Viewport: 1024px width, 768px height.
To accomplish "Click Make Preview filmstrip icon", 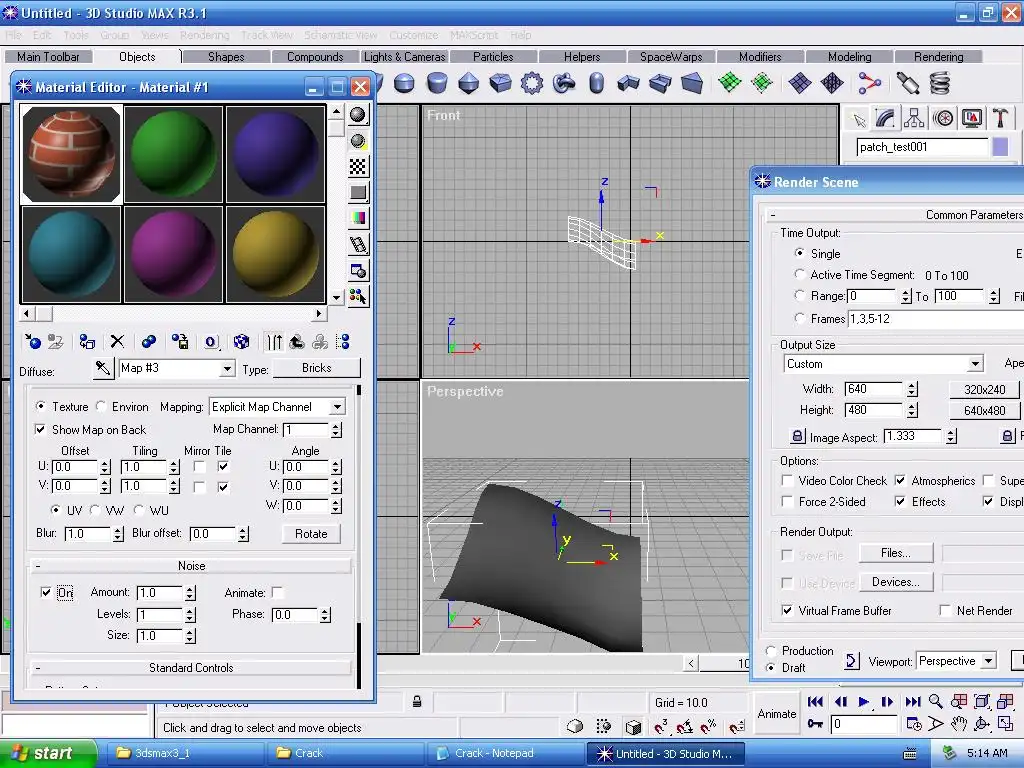I will 358,244.
